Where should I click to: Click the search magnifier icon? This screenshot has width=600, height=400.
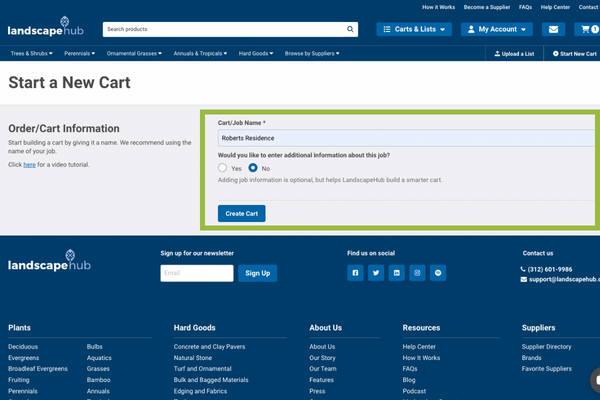[x=350, y=29]
